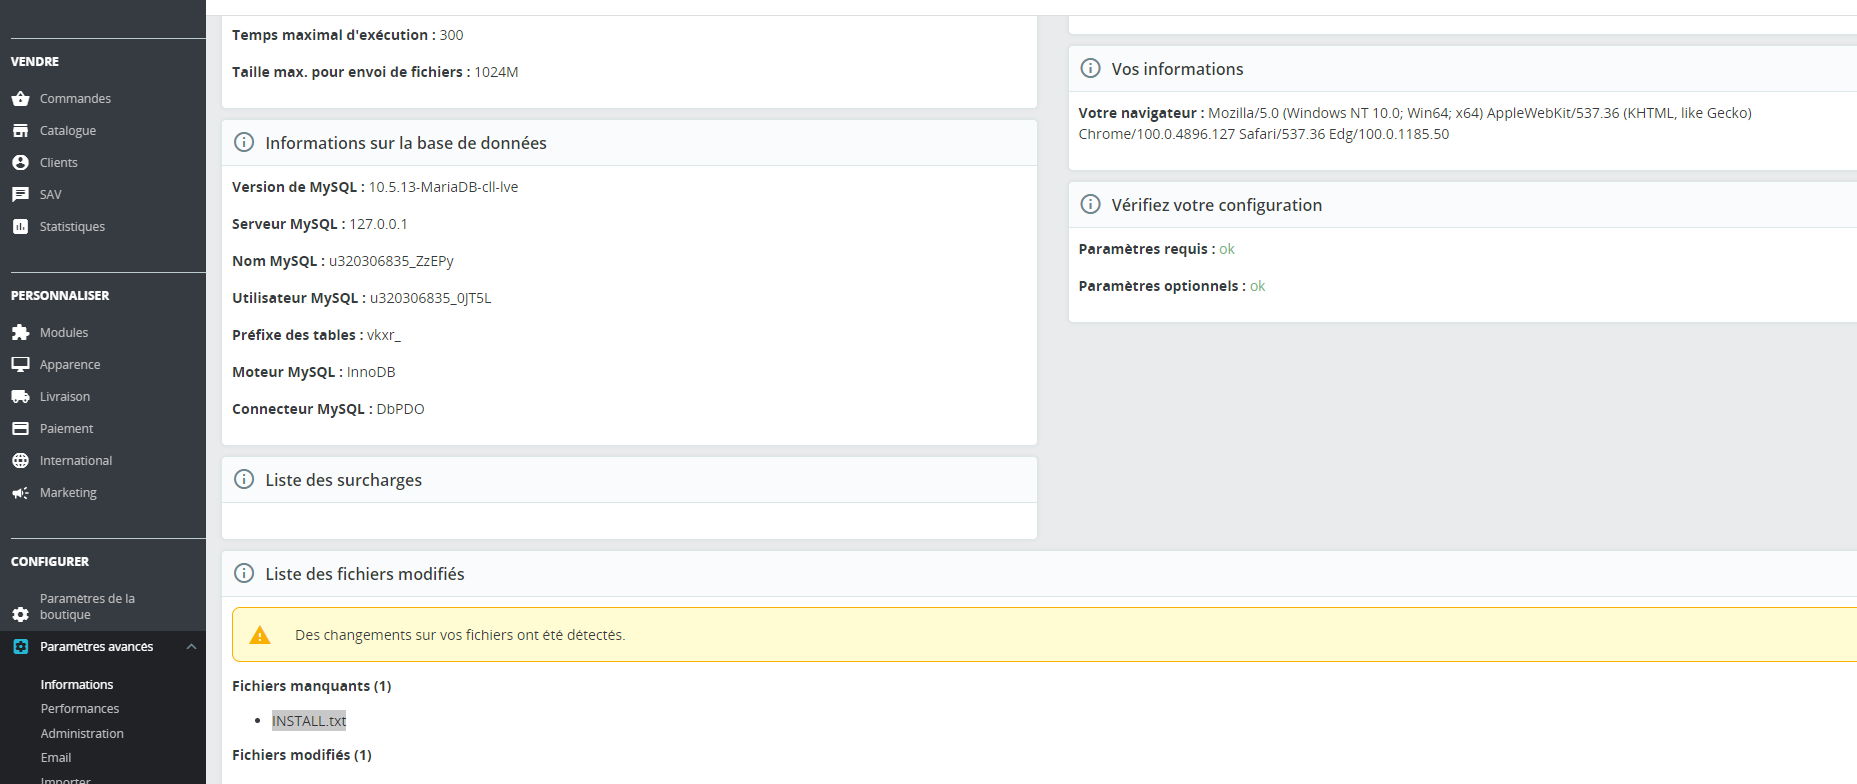Open Clients using the person icon

(x=20, y=163)
